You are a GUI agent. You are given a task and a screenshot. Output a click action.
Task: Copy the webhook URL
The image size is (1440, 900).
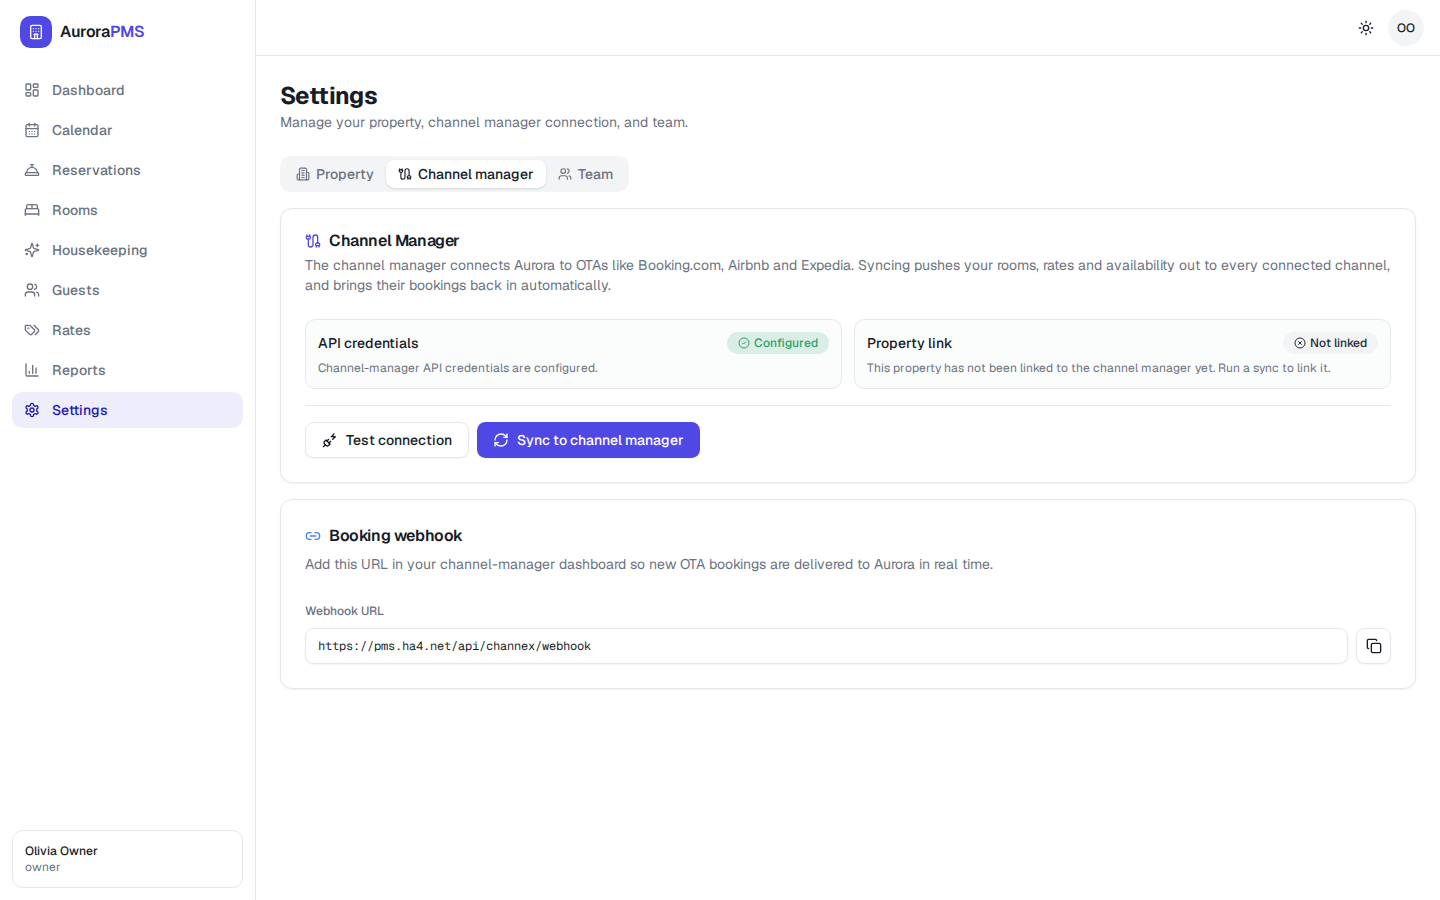pos(1373,646)
